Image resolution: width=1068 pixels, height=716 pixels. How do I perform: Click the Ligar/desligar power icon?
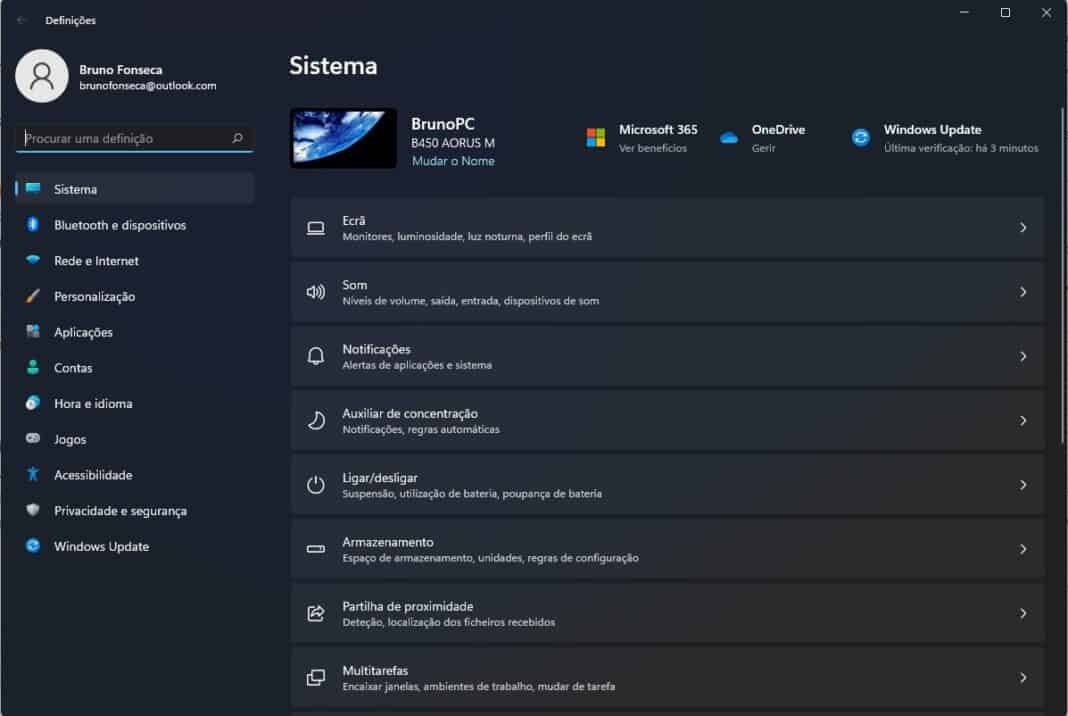click(313, 484)
